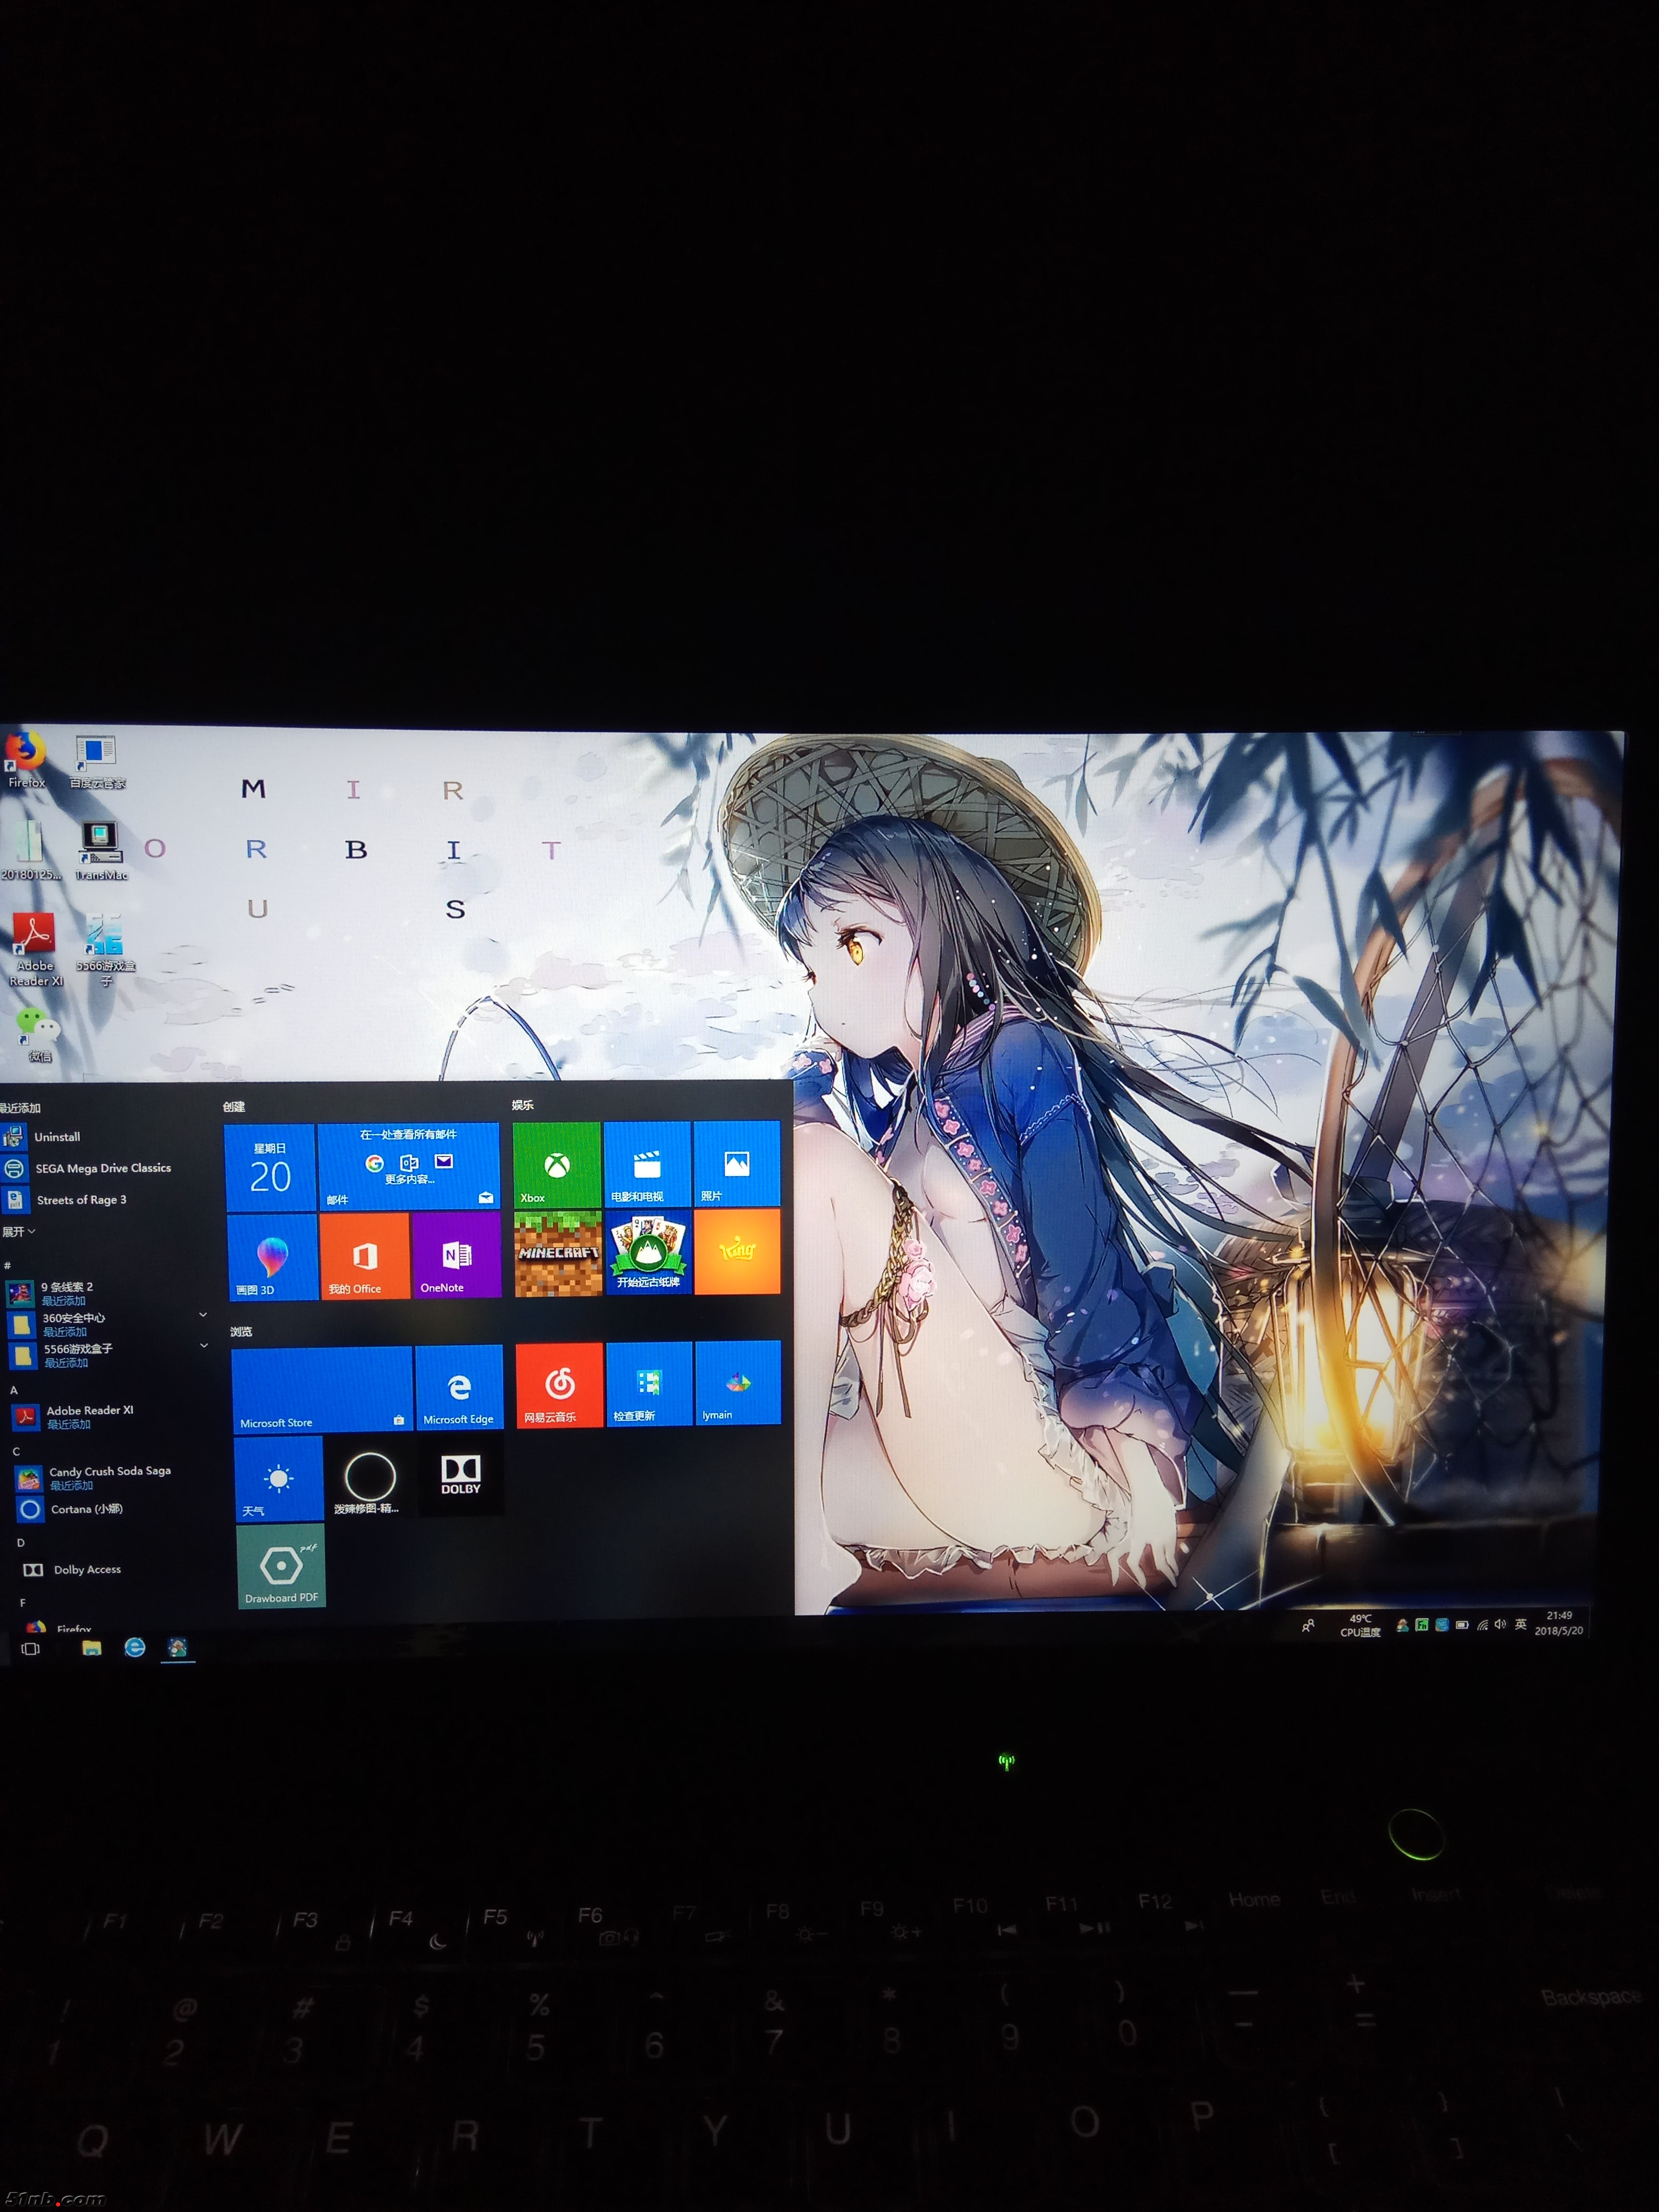1659x2212 pixels.
Task: Toggle the 英 input language indicator
Action: coord(1520,1625)
